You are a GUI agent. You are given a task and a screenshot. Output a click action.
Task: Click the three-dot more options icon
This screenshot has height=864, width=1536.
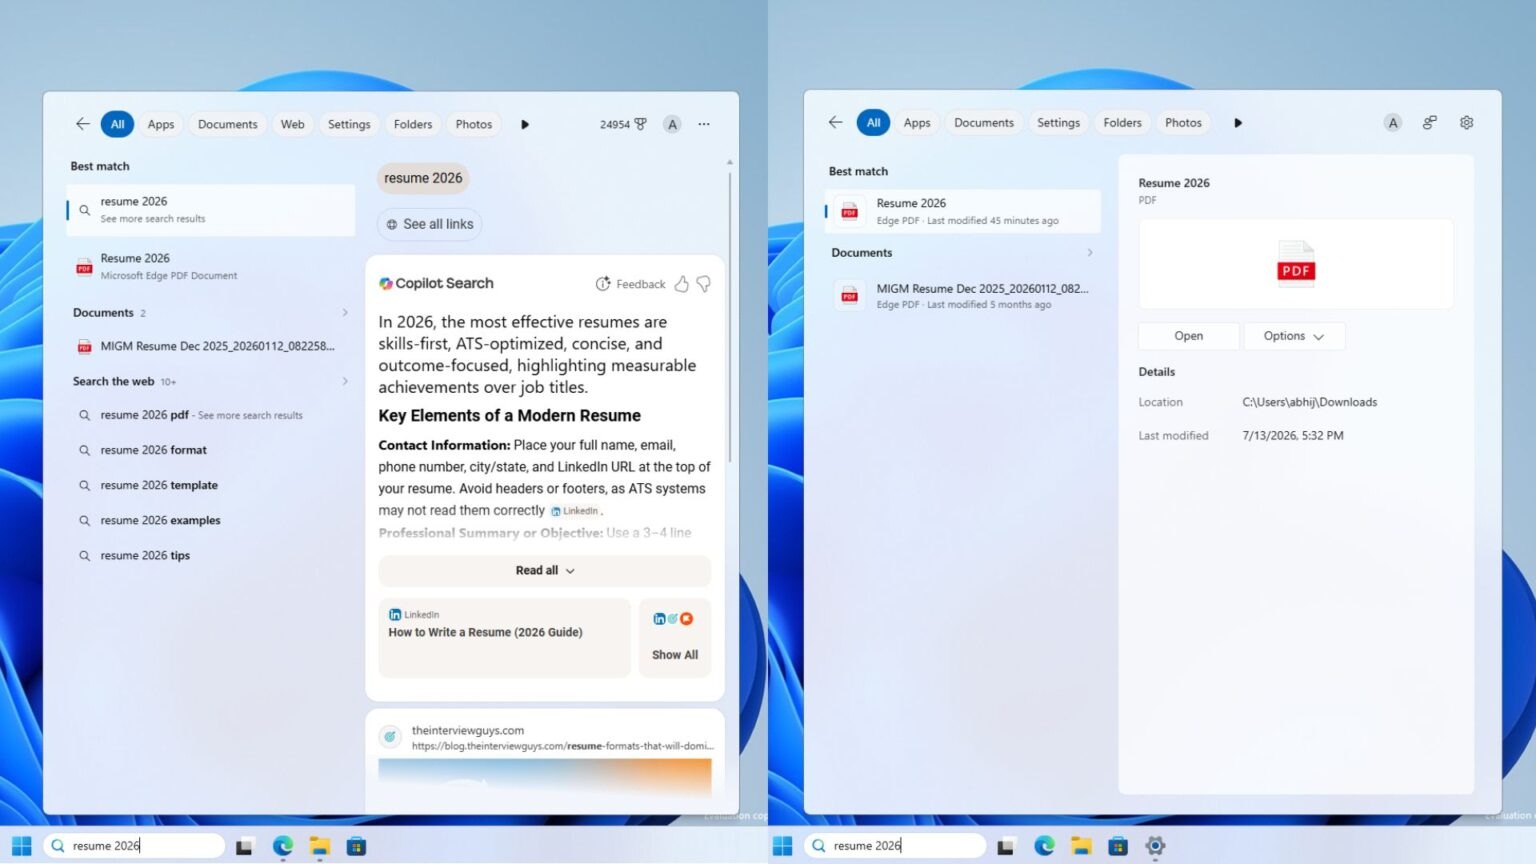(x=704, y=124)
